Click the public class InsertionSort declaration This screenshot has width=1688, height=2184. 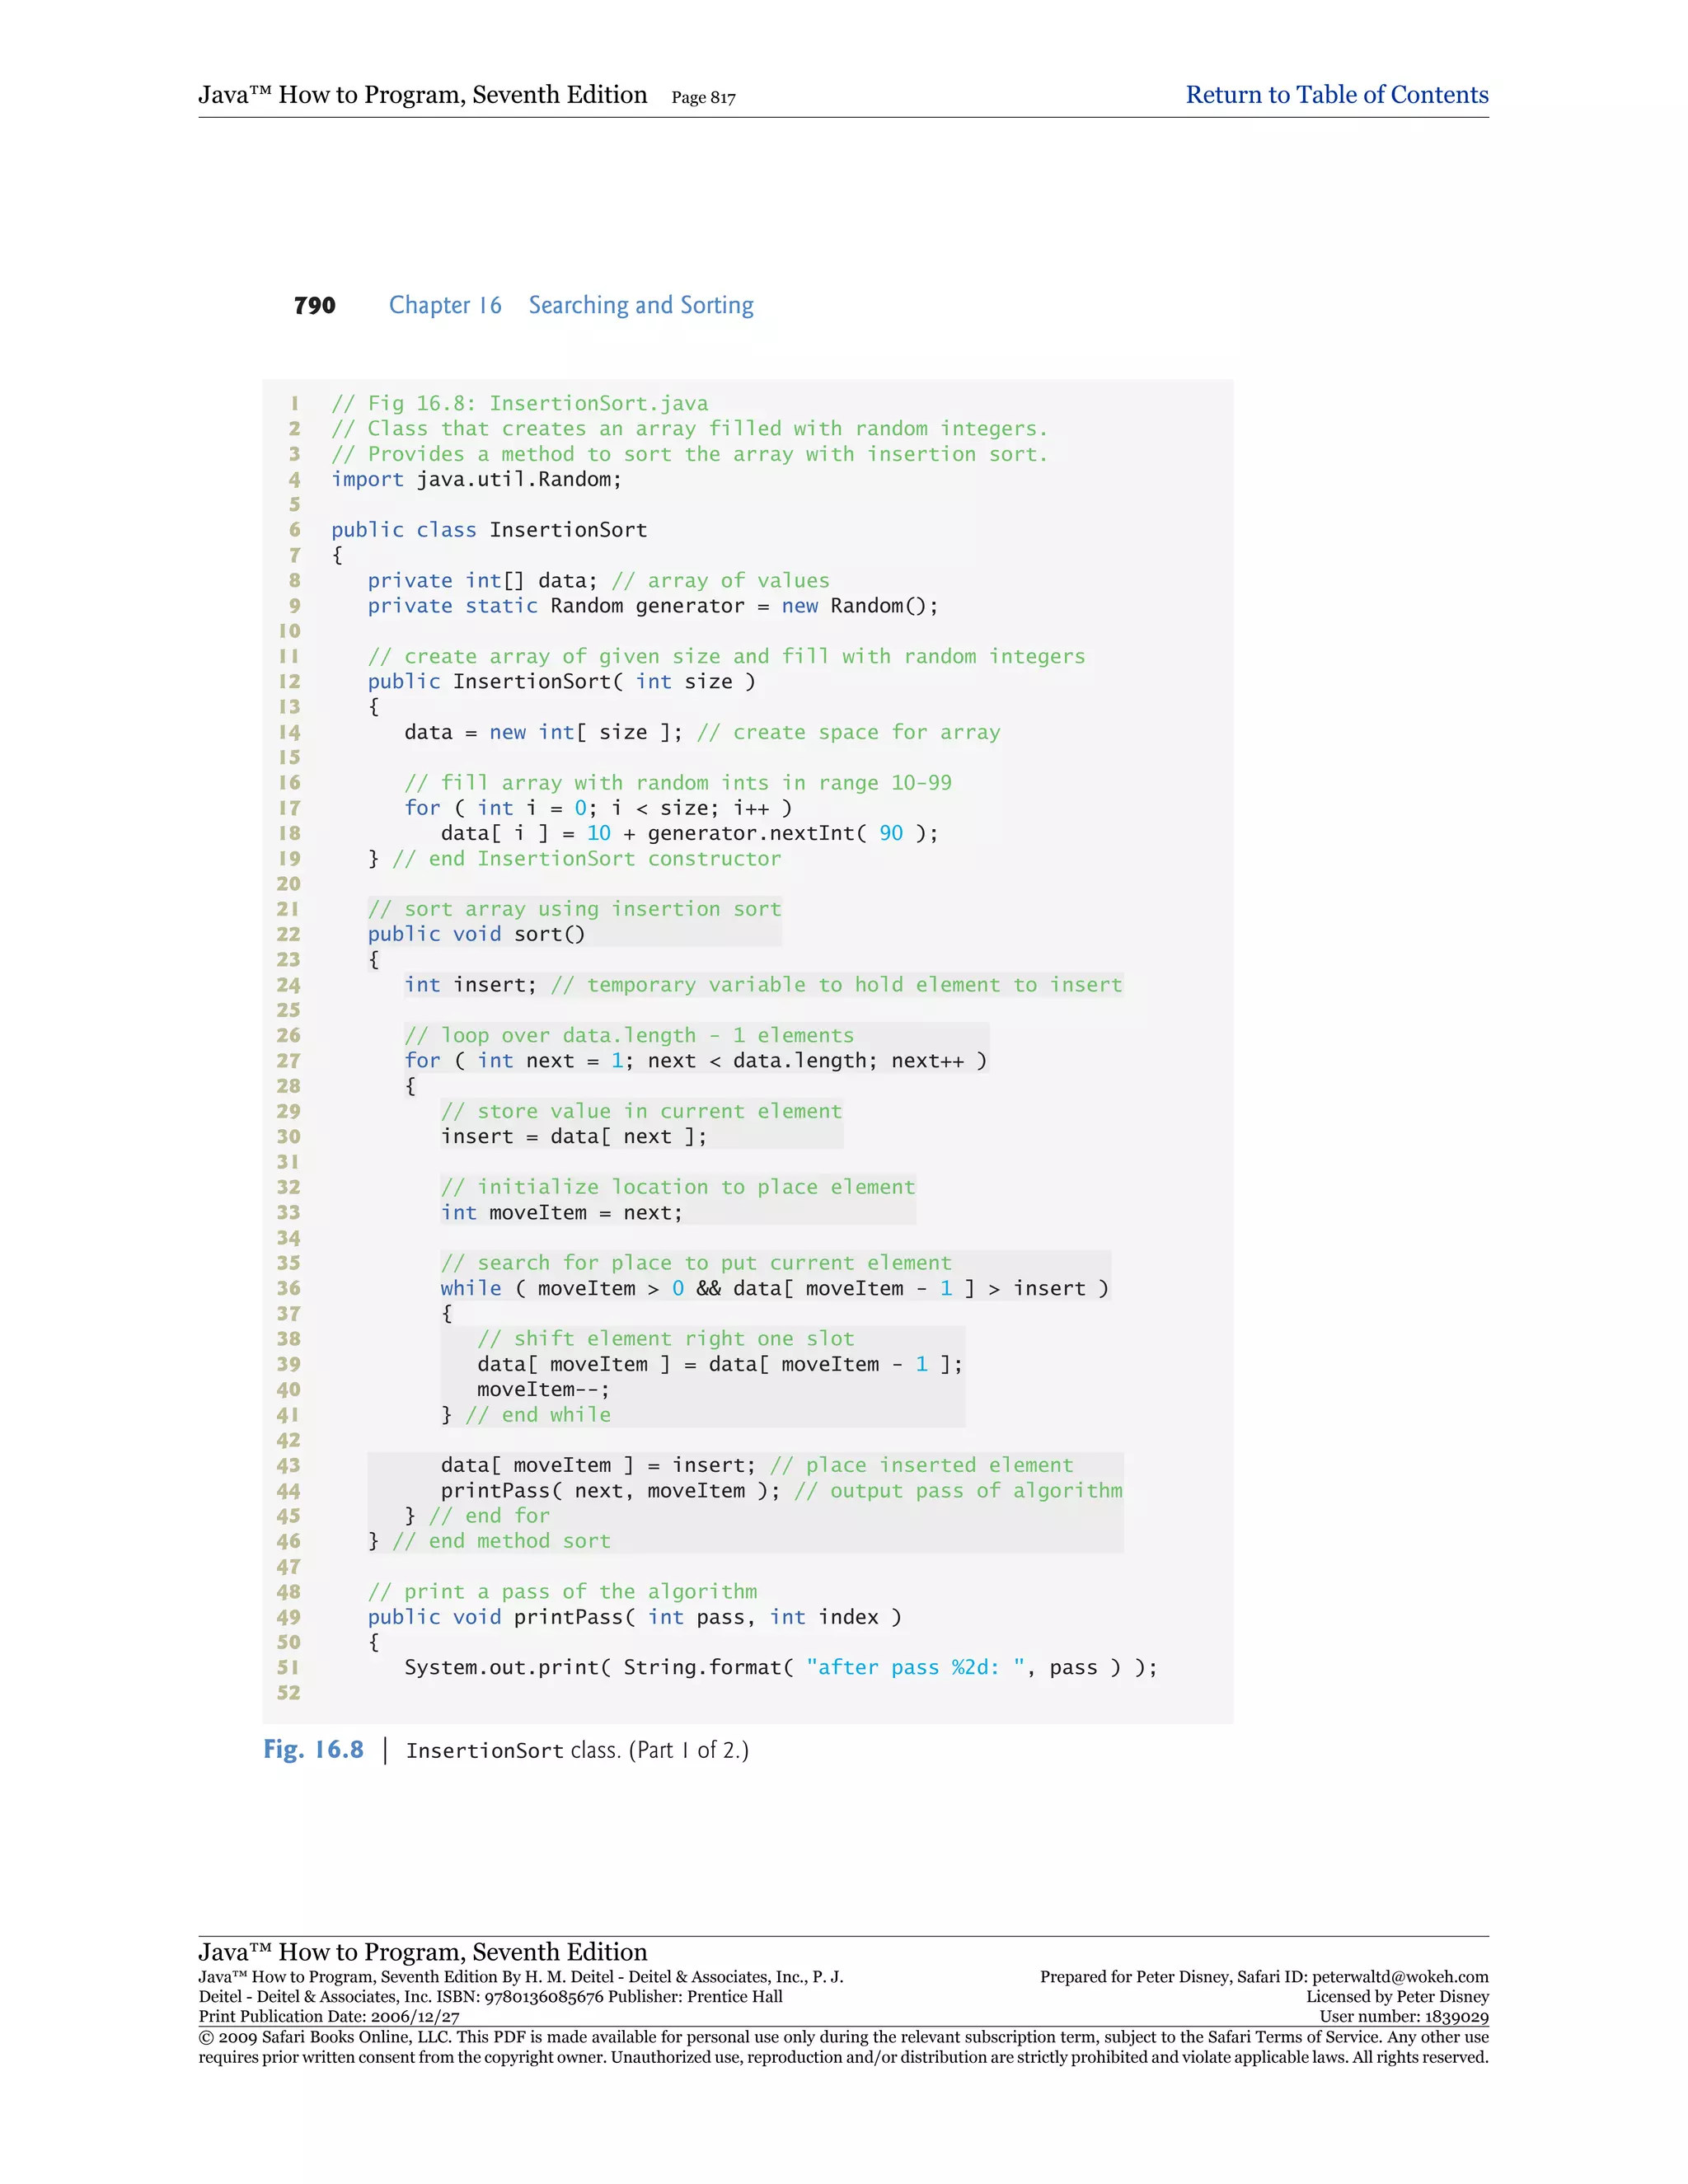[x=489, y=530]
